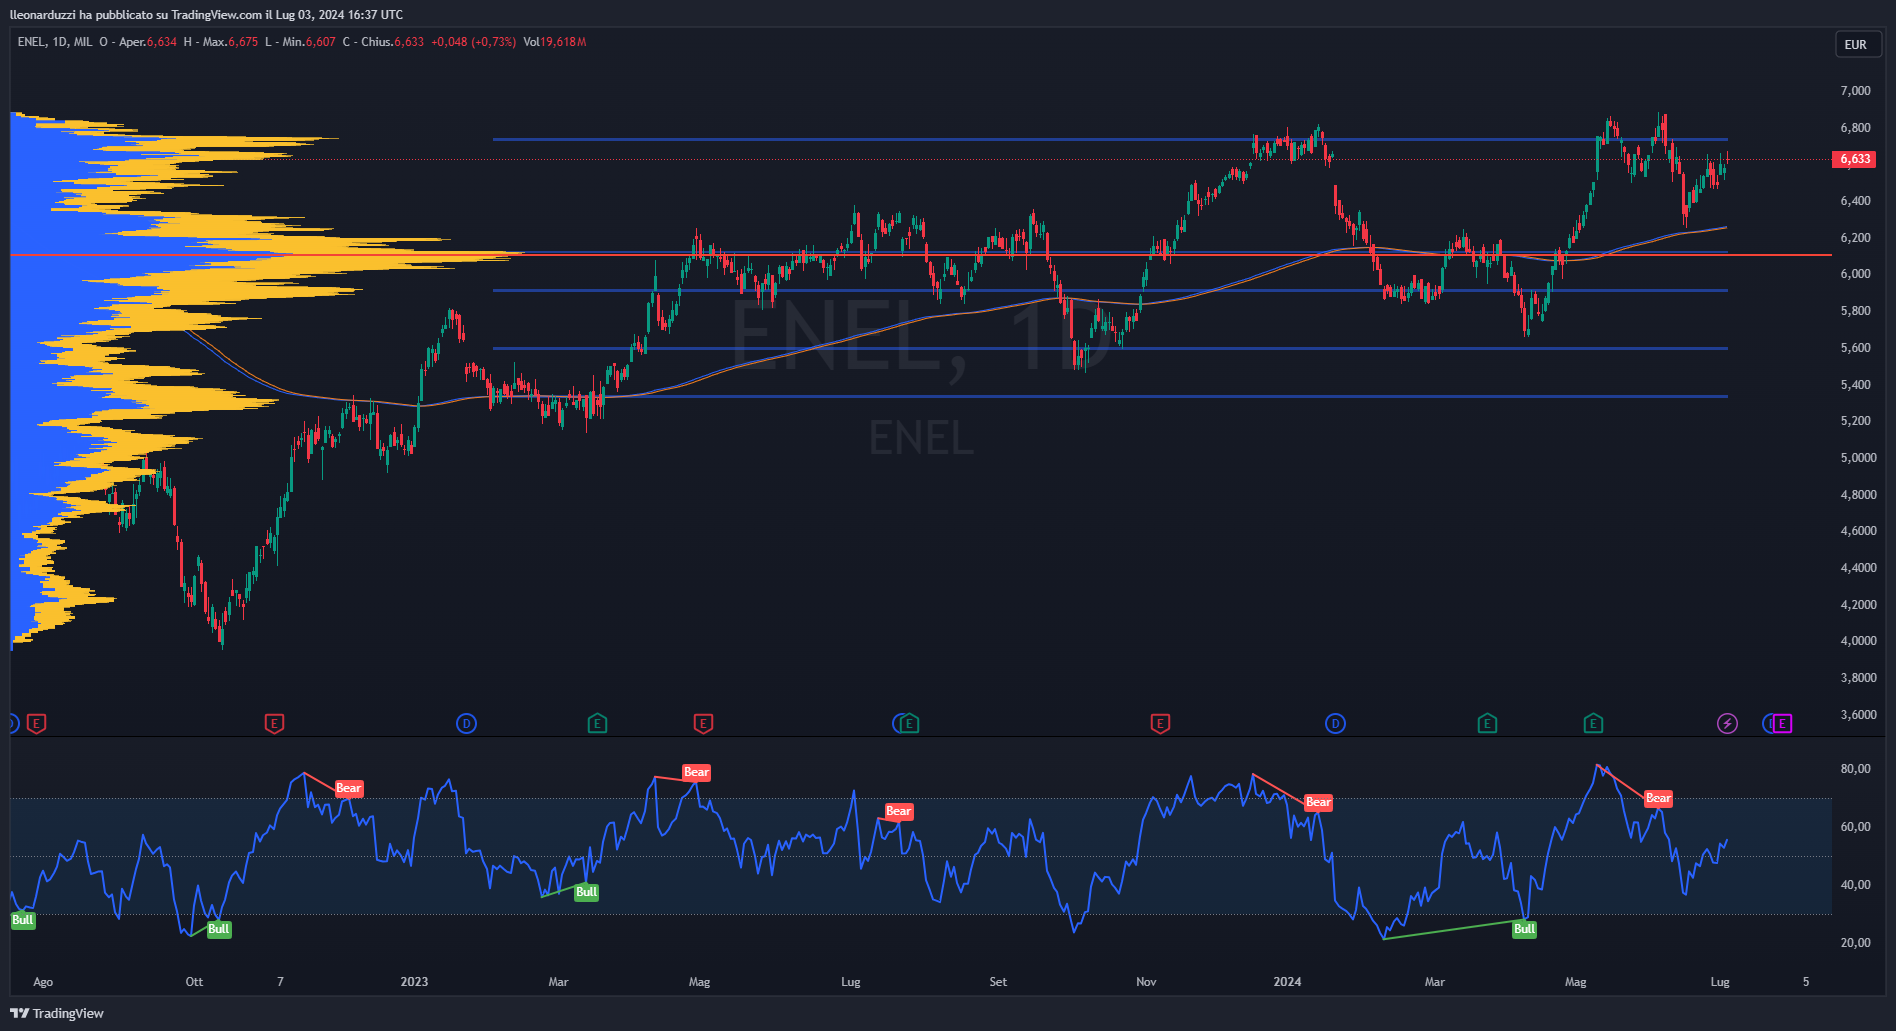1896x1031 pixels.
Task: Click the Bear divergence label after the 7 date
Action: [x=348, y=788]
